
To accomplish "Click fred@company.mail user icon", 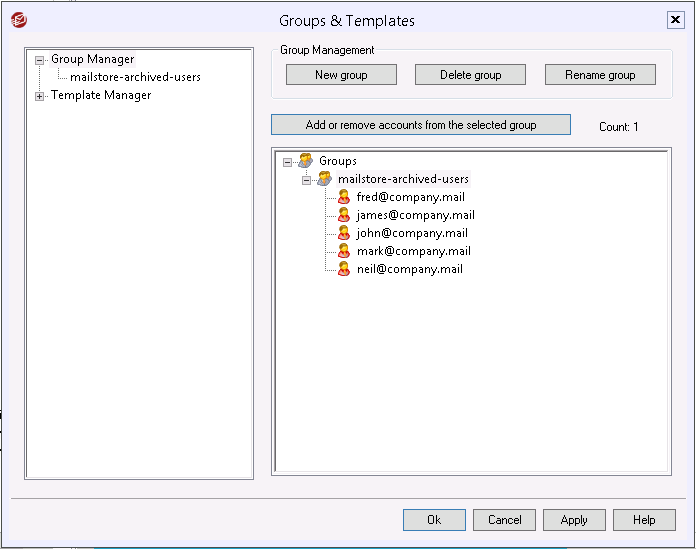I will point(344,197).
